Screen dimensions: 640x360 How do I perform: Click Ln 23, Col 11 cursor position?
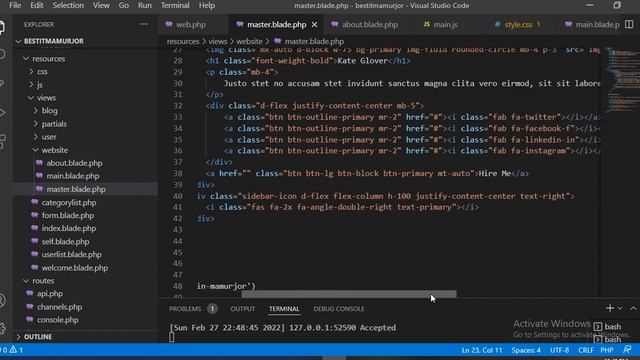point(482,350)
